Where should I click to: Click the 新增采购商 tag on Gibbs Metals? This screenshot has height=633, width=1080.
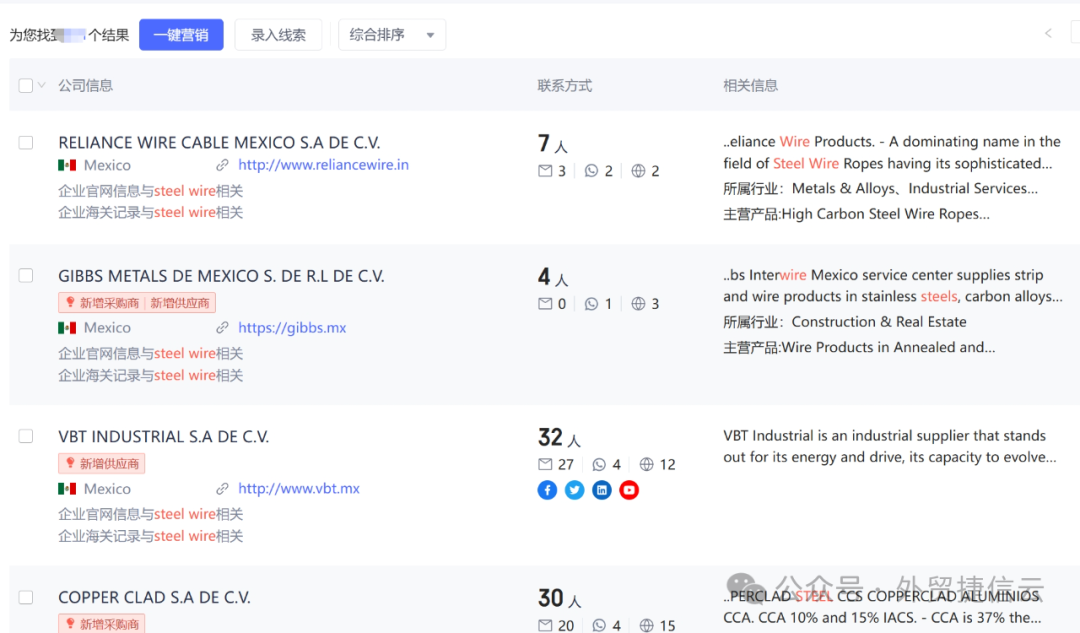101,303
